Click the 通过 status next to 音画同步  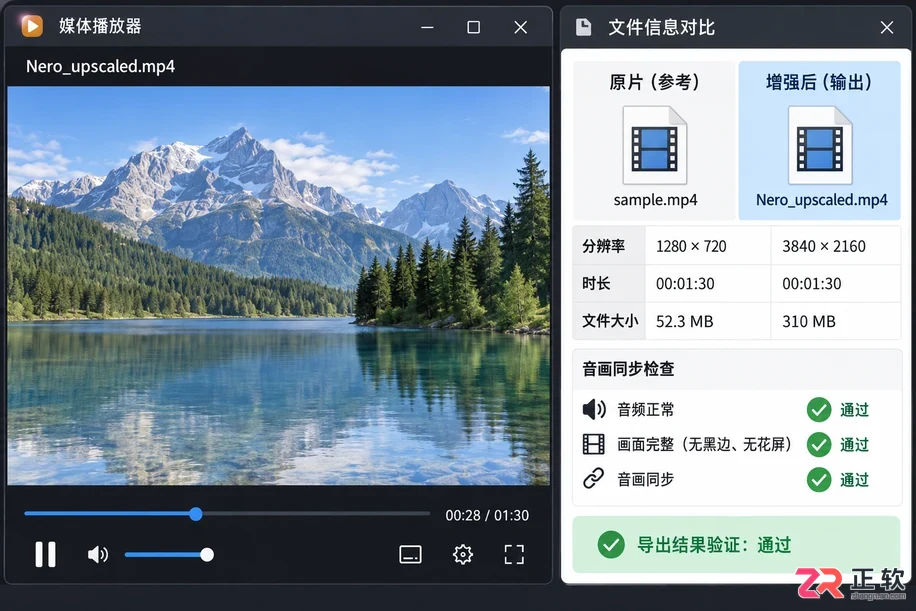click(x=855, y=480)
